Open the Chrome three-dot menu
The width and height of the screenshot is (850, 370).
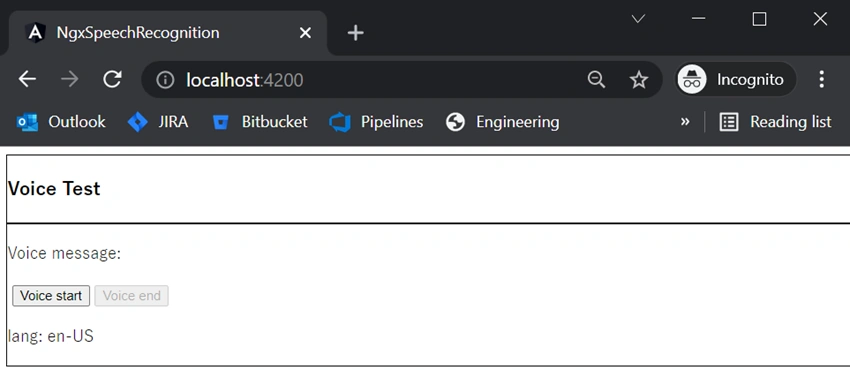(x=822, y=80)
